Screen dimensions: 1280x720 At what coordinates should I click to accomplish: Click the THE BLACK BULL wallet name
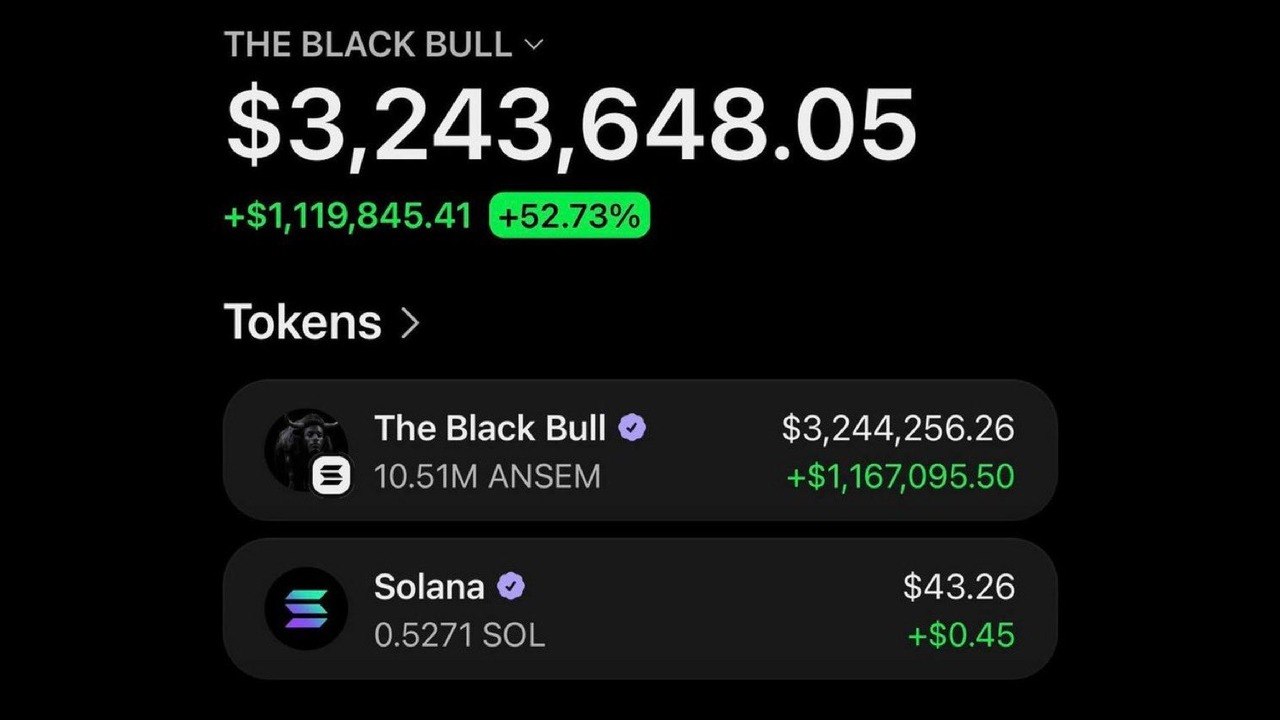click(368, 45)
